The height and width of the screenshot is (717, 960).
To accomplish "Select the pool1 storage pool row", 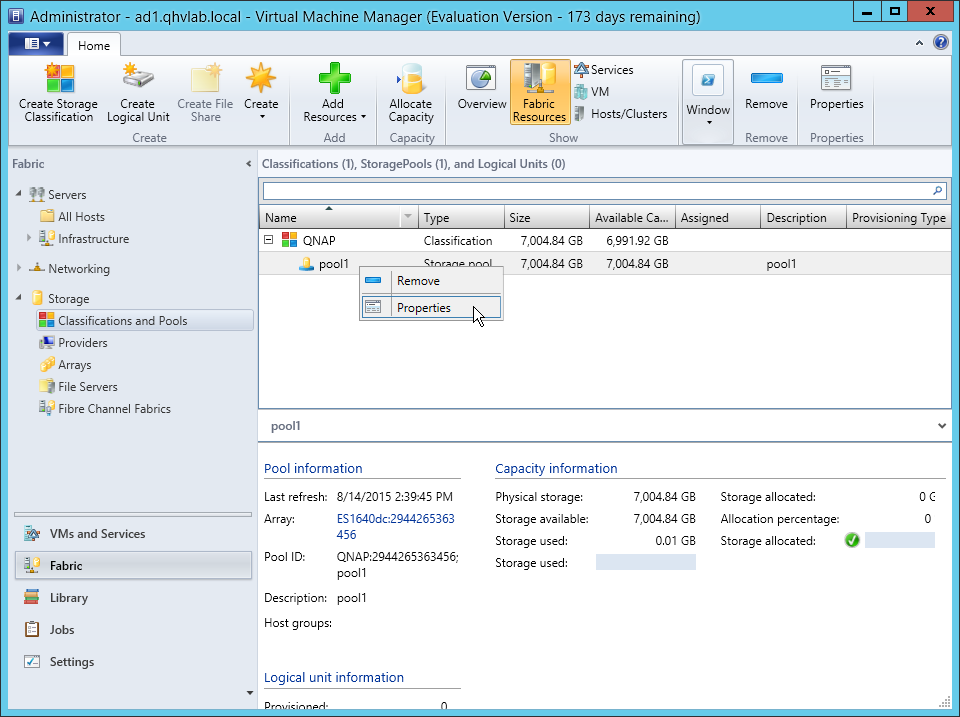I will [x=605, y=264].
